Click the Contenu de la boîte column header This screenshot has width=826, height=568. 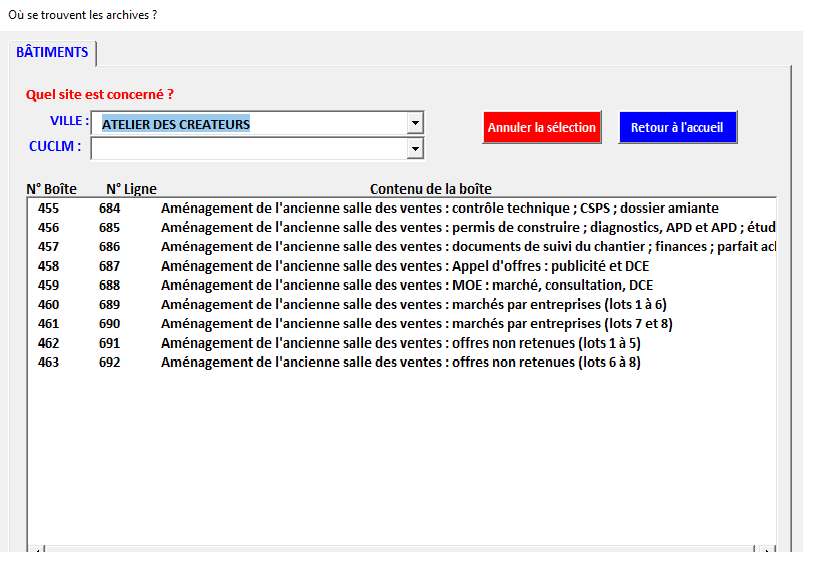[x=430, y=189]
